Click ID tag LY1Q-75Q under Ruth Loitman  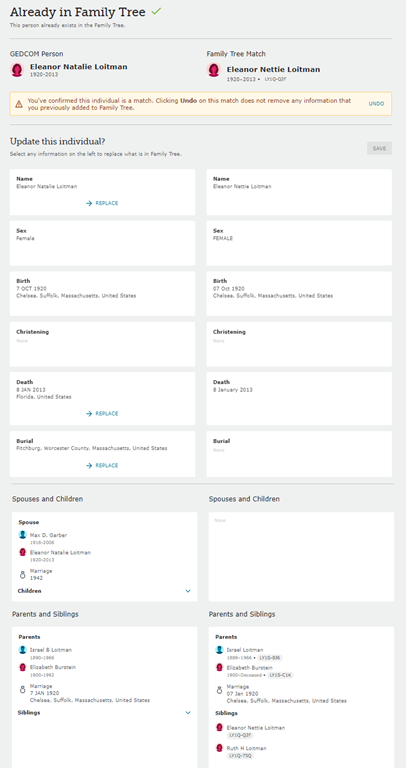point(240,756)
